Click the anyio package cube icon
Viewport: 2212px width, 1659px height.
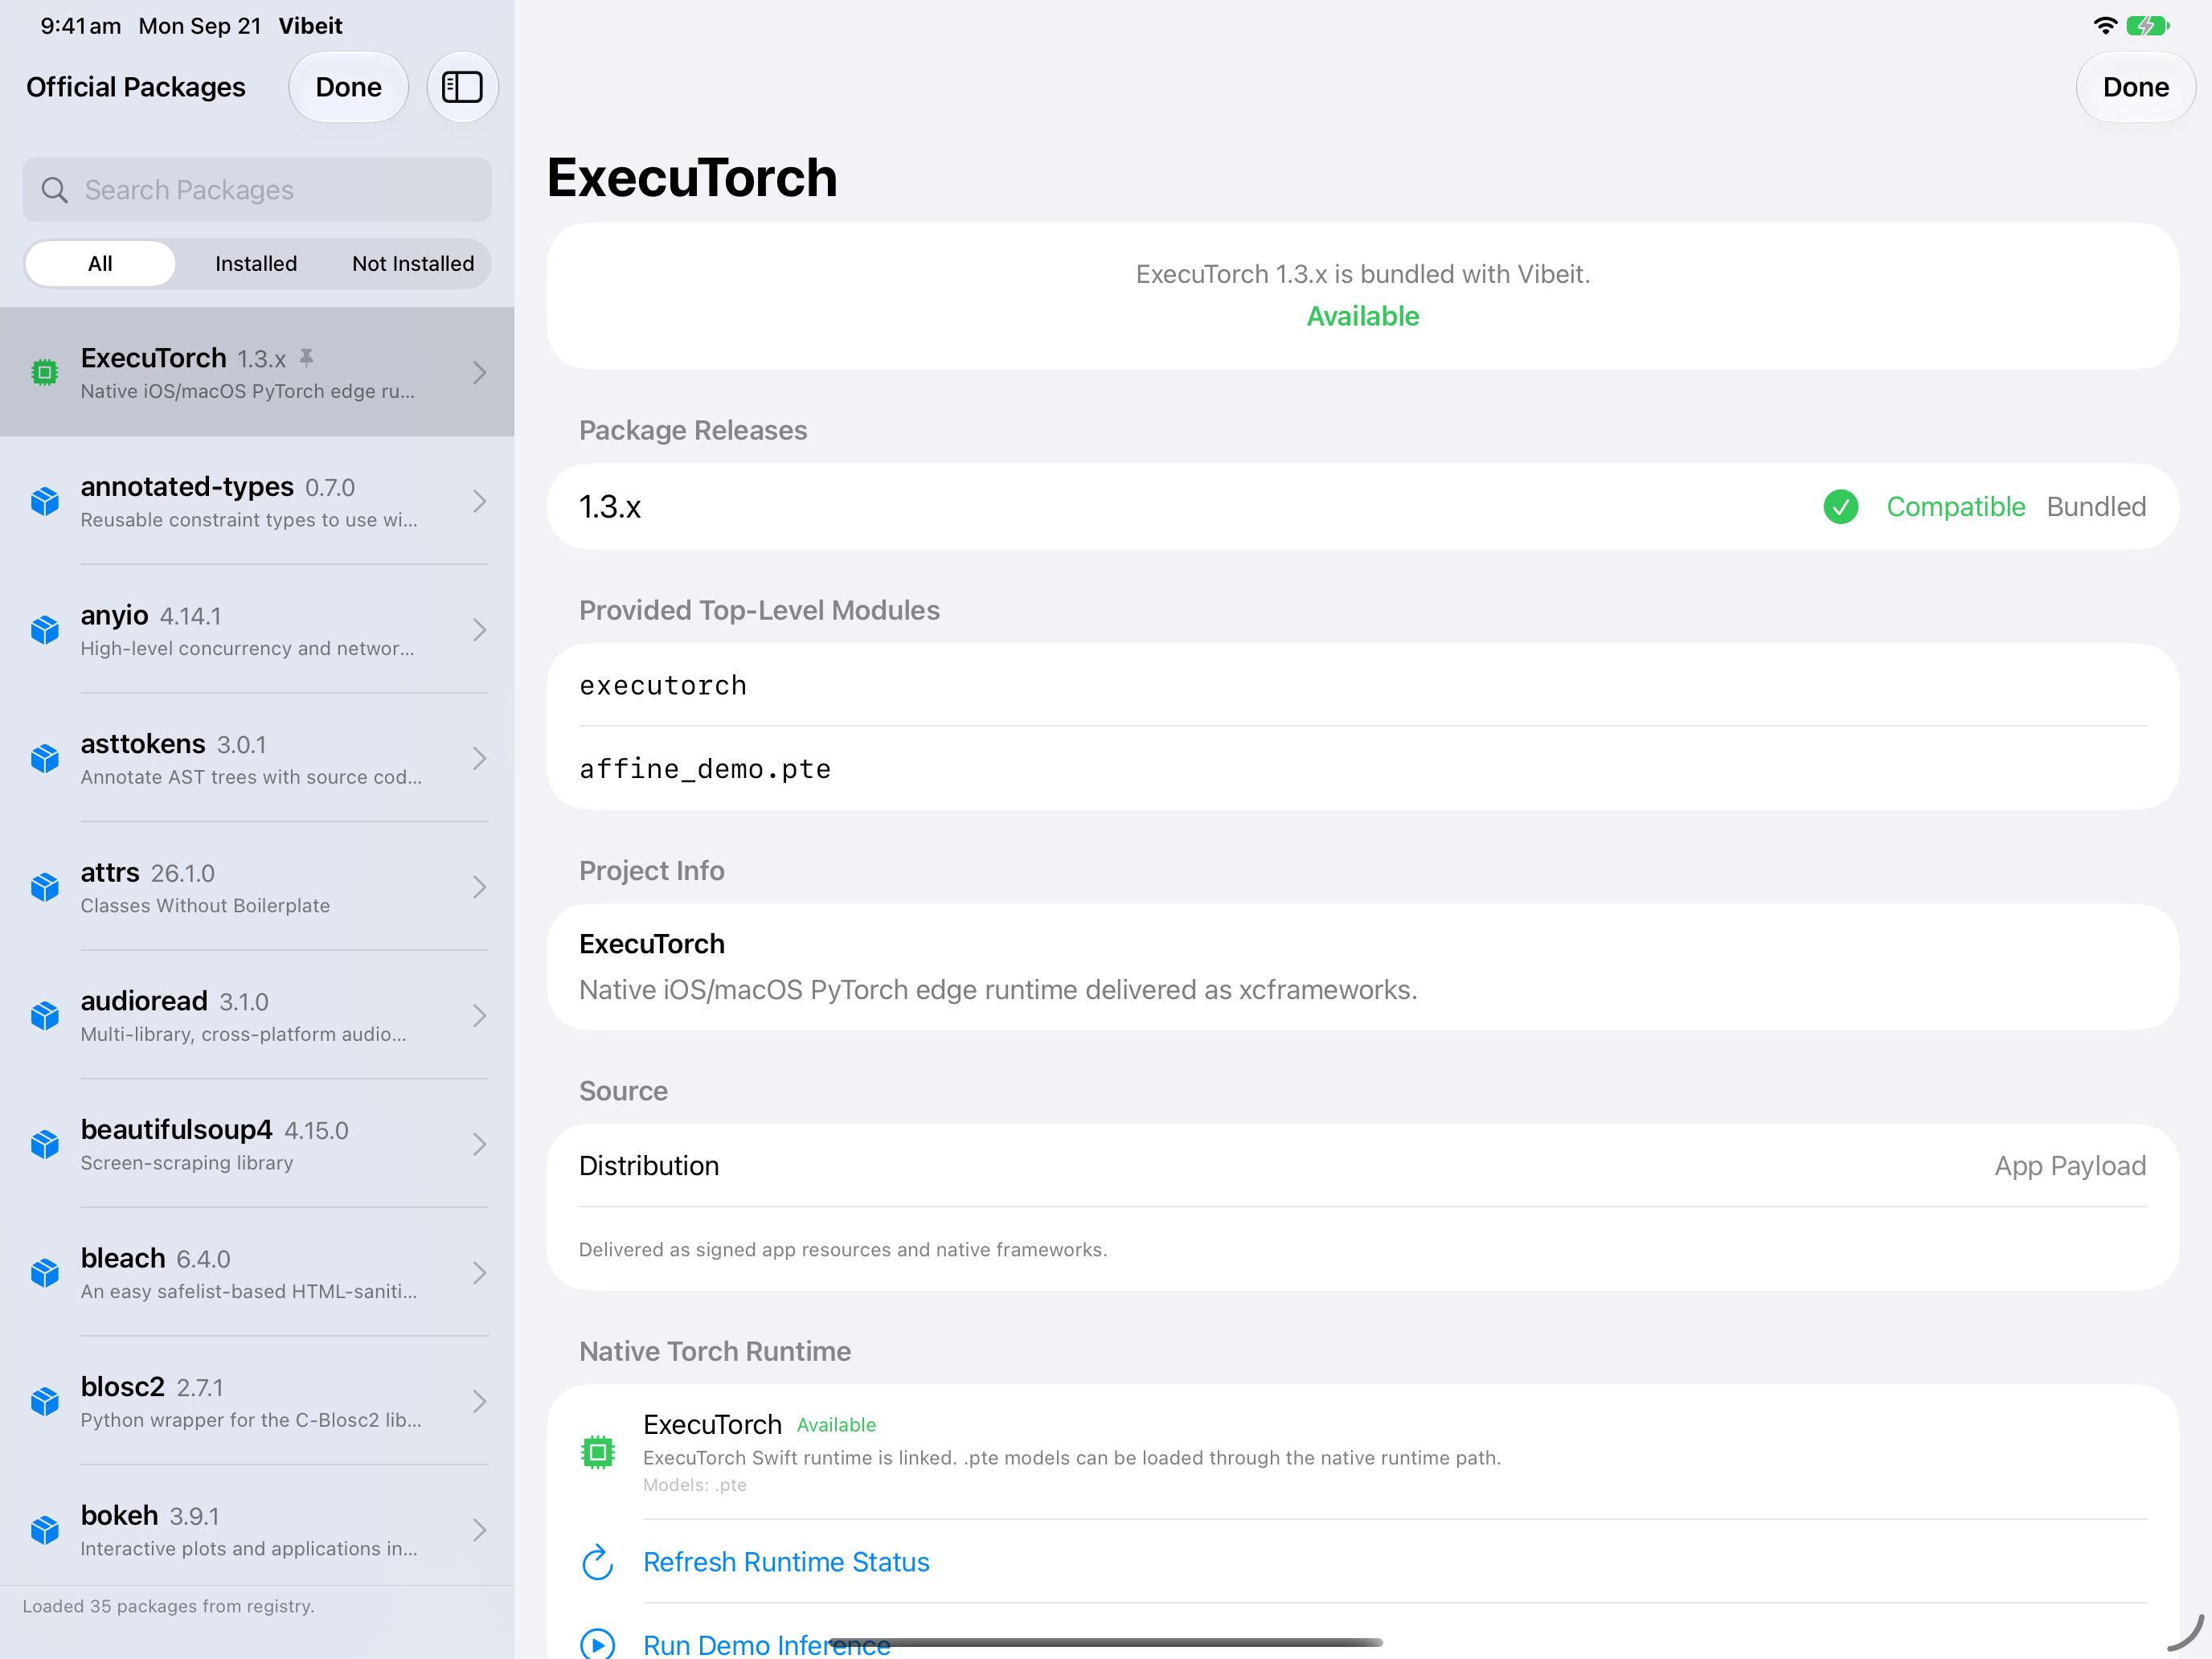[44, 630]
